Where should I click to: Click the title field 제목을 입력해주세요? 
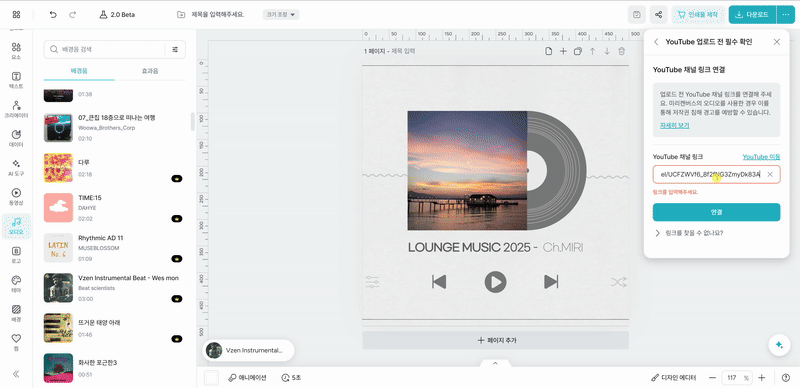[218, 15]
